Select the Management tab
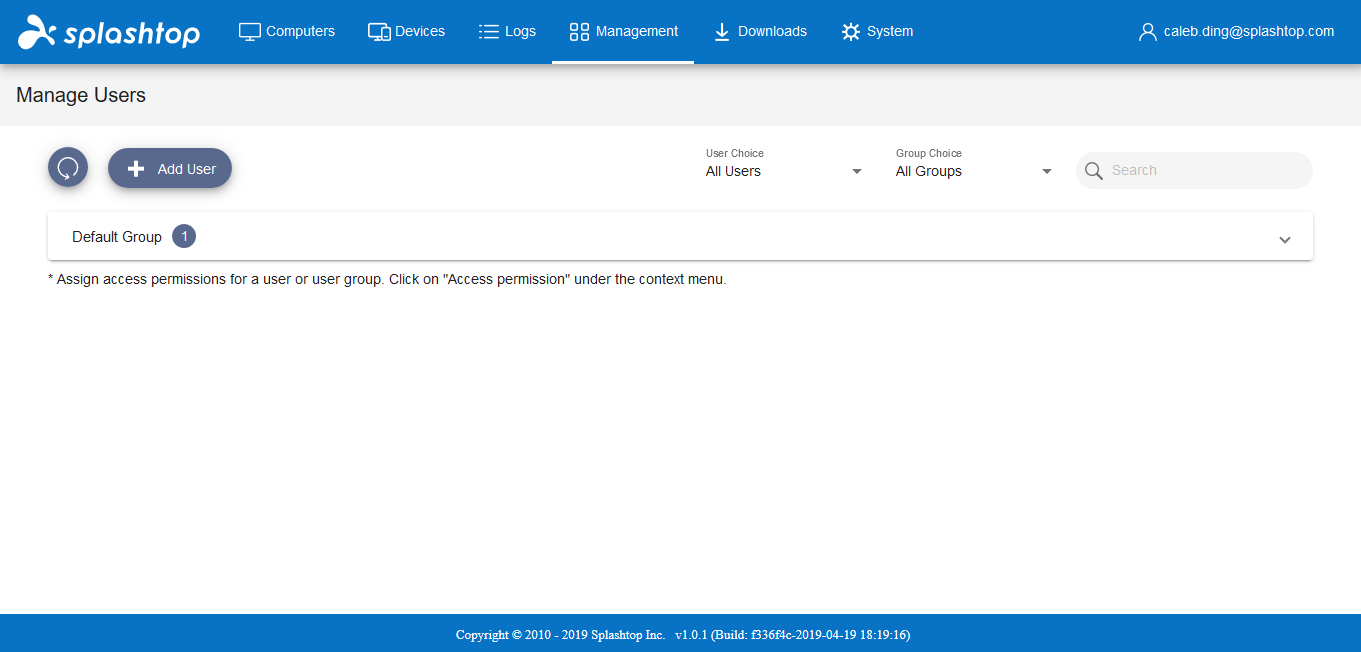This screenshot has height=652, width=1361. pos(623,31)
